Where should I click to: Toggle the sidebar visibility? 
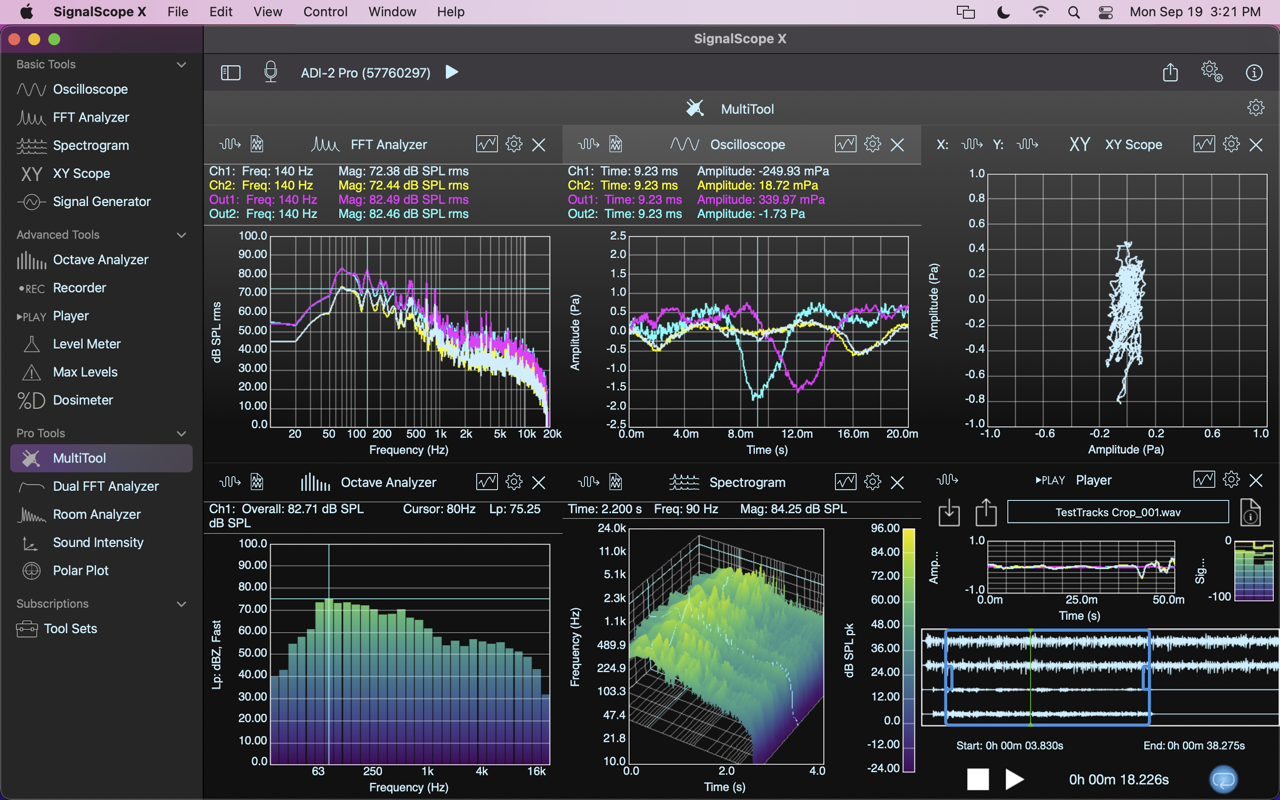coord(231,72)
